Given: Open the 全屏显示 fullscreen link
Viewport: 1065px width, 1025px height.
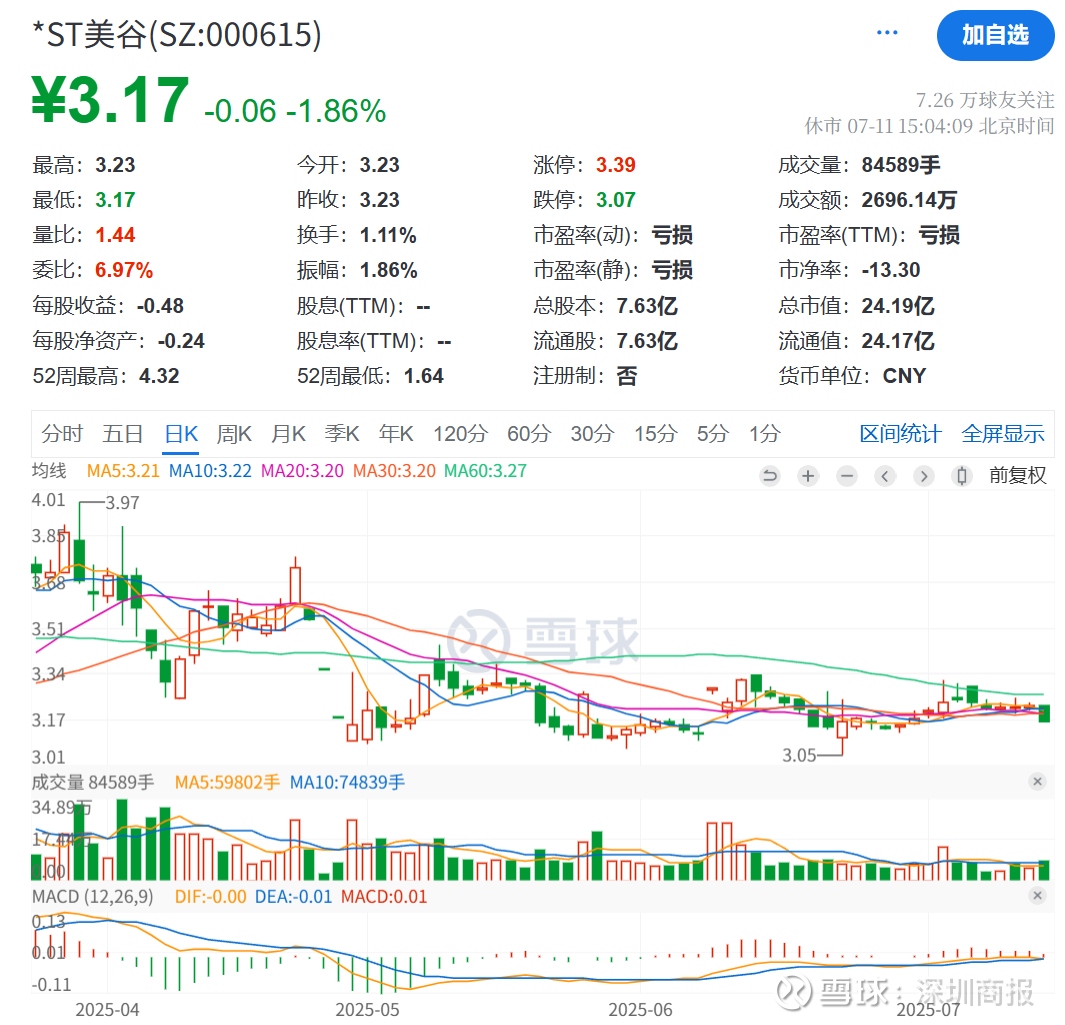Looking at the screenshot, I should pos(1003,433).
